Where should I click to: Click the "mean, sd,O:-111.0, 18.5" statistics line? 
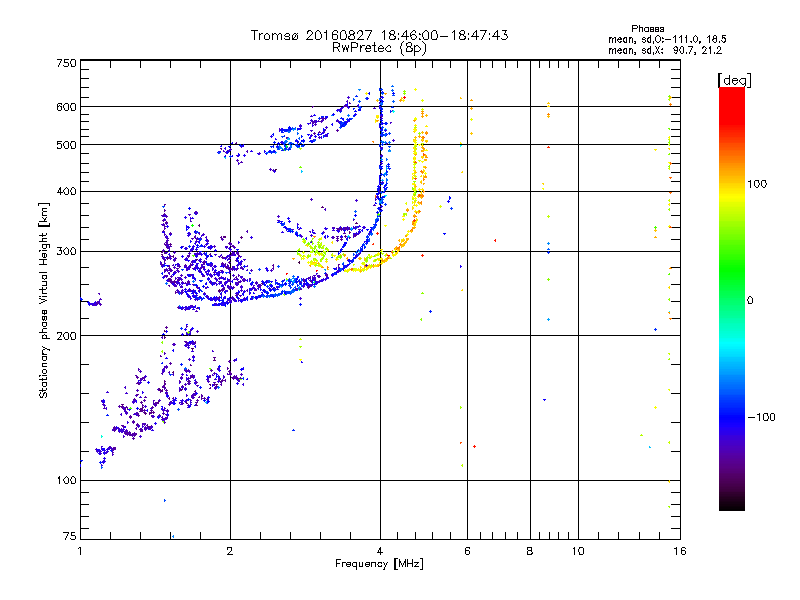pos(667,39)
